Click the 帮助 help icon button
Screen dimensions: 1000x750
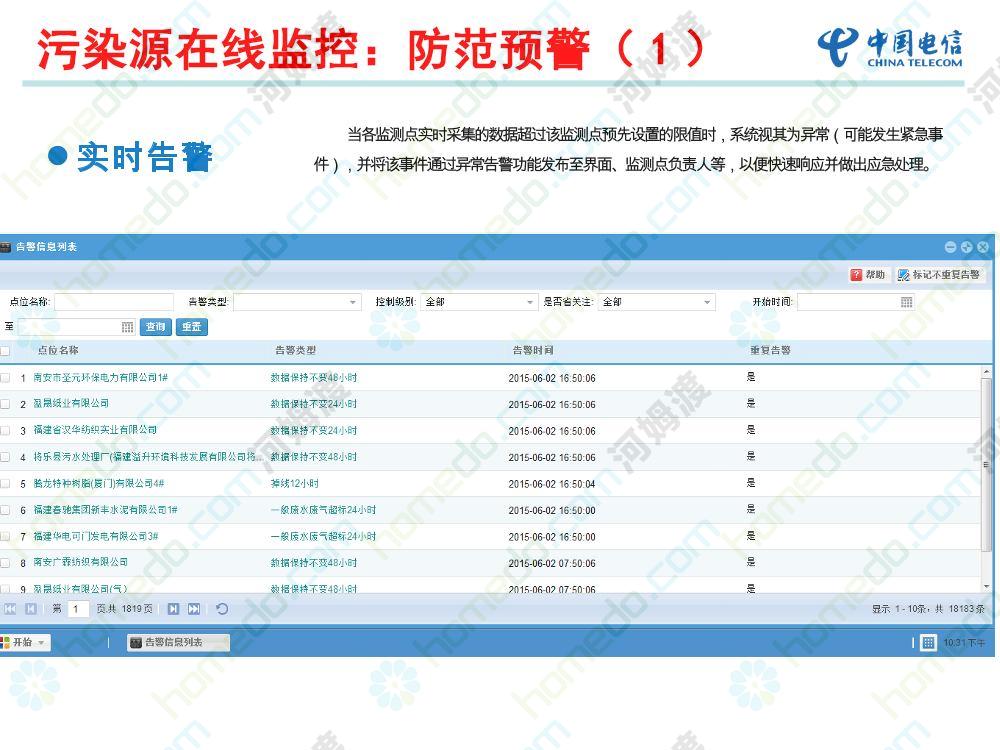[x=868, y=275]
